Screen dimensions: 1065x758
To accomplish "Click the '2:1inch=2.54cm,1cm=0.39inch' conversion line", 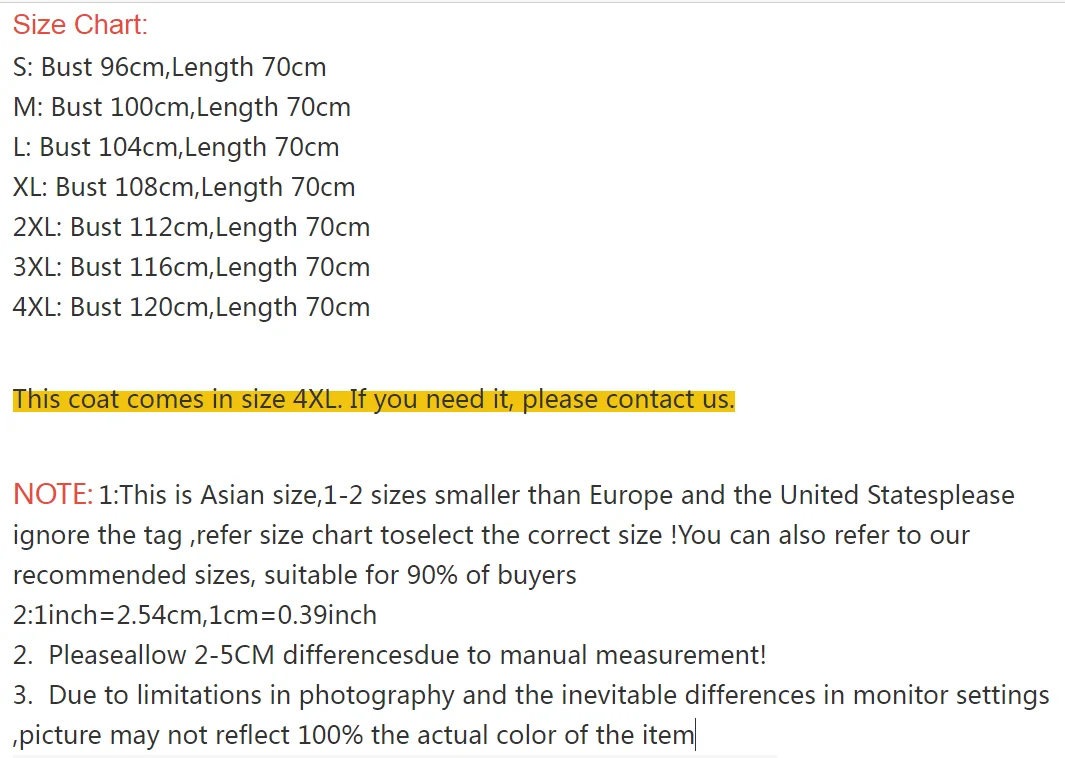I will pos(195,615).
